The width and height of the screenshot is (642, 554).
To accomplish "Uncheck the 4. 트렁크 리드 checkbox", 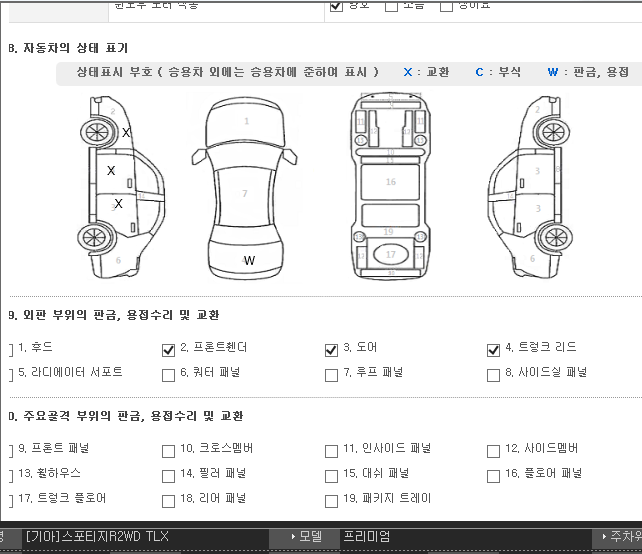I will [x=493, y=350].
